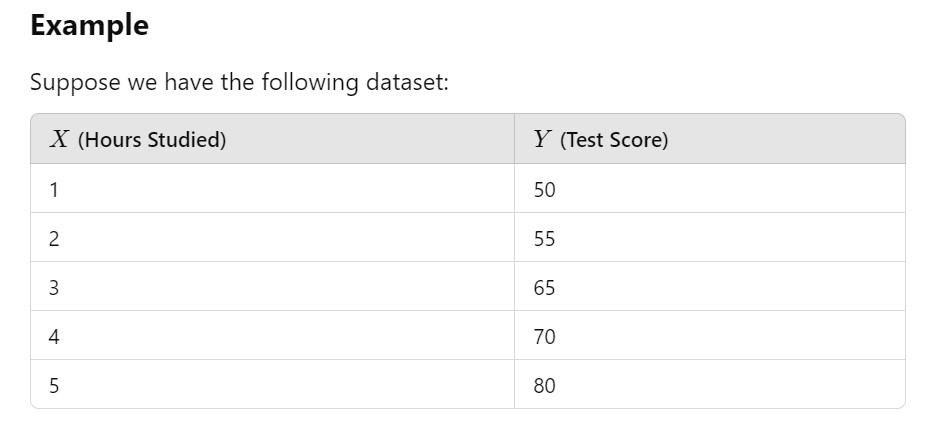This screenshot has height=433, width=931.
Task: Click the italic X symbol in table header
Action: click(x=59, y=140)
